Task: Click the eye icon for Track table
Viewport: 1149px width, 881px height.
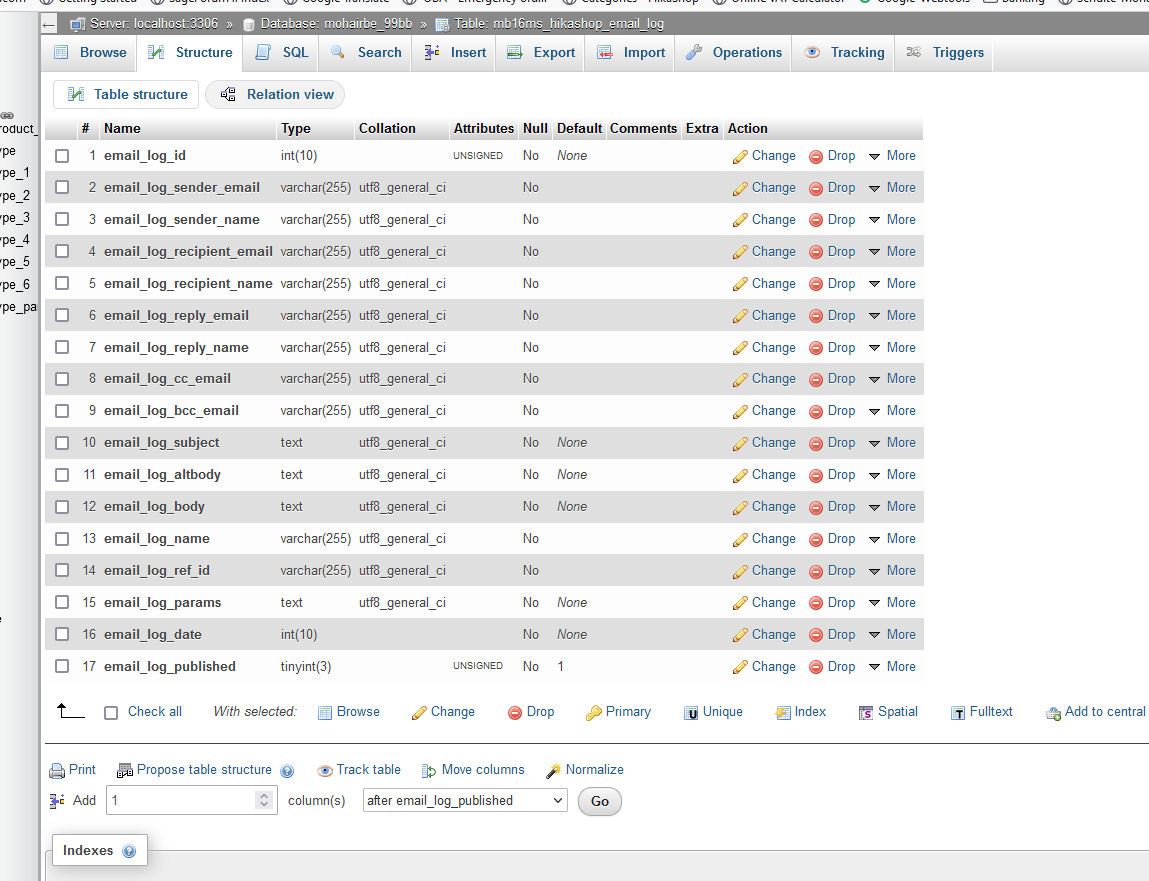Action: coord(325,770)
